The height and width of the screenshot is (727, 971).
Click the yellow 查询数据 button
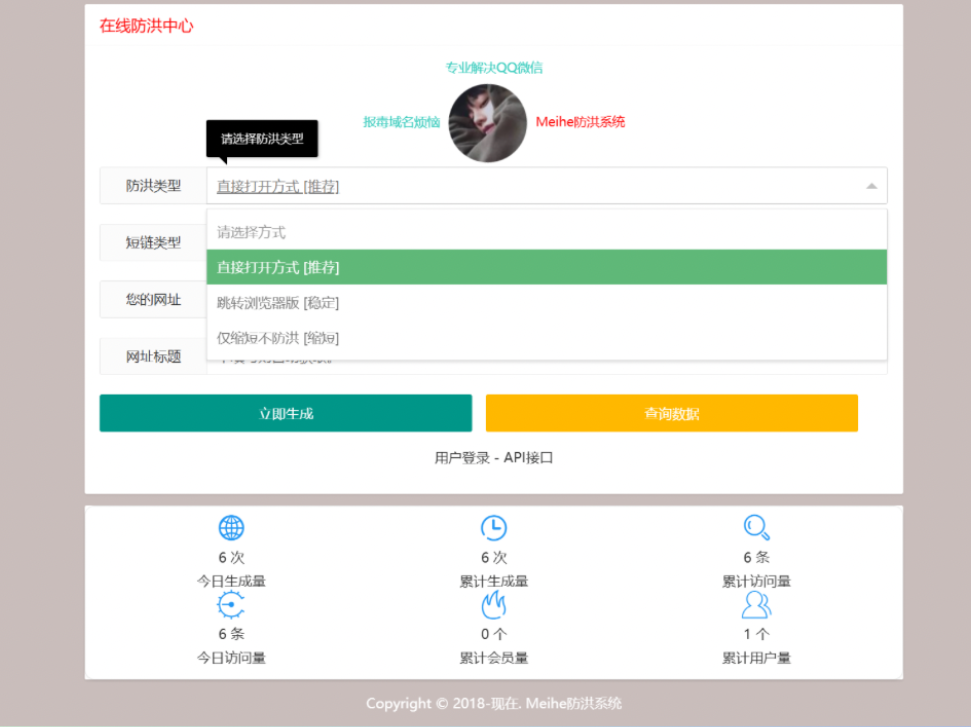(x=671, y=412)
